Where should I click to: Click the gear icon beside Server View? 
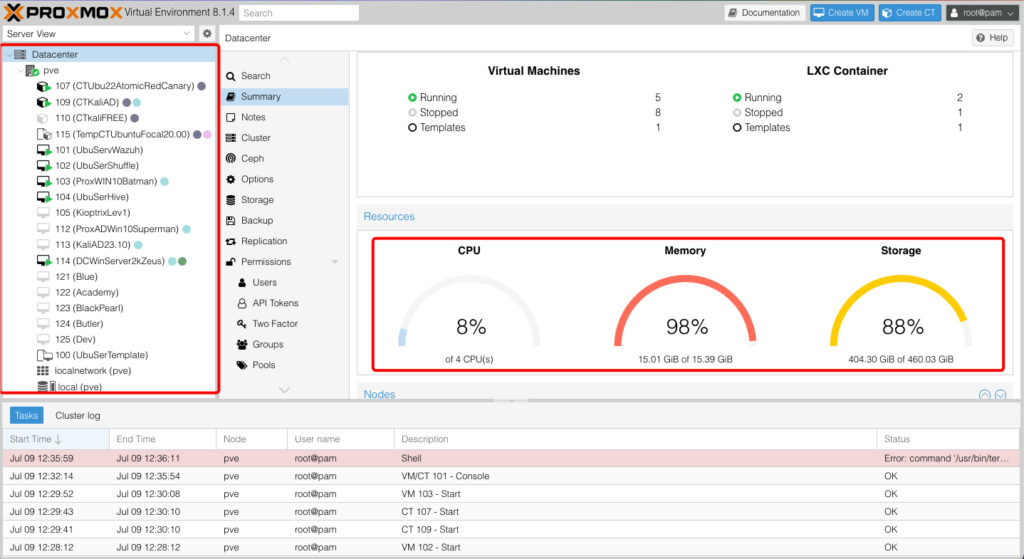pyautogui.click(x=207, y=33)
